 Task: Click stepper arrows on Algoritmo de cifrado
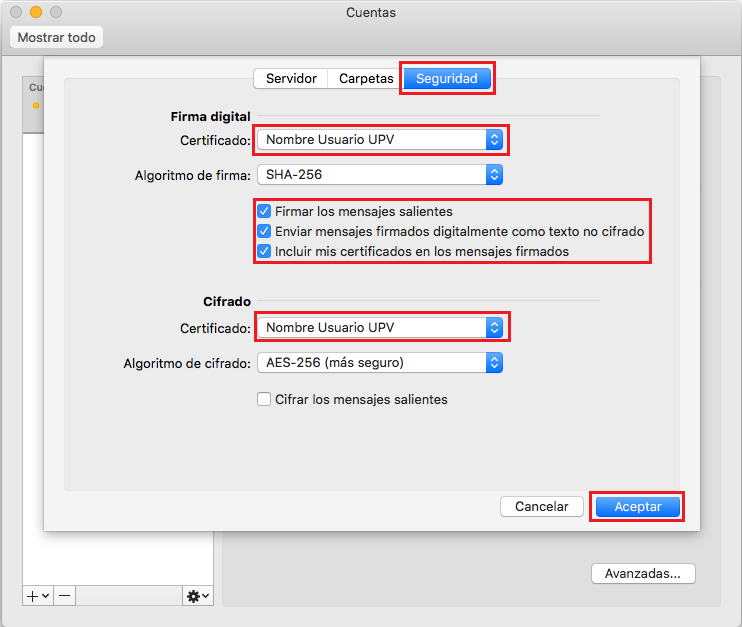pyautogui.click(x=494, y=362)
